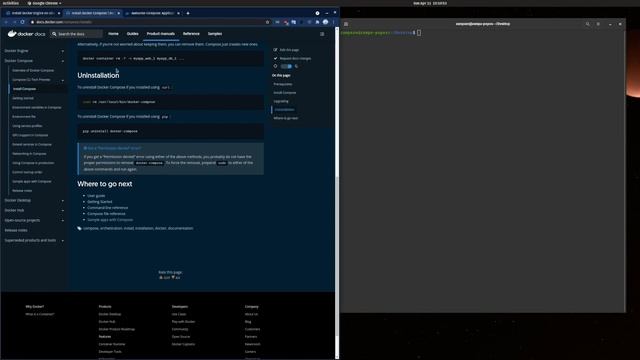Toggle the dark/light theme switch
This screenshot has height=360, width=640.
coord(287,66)
